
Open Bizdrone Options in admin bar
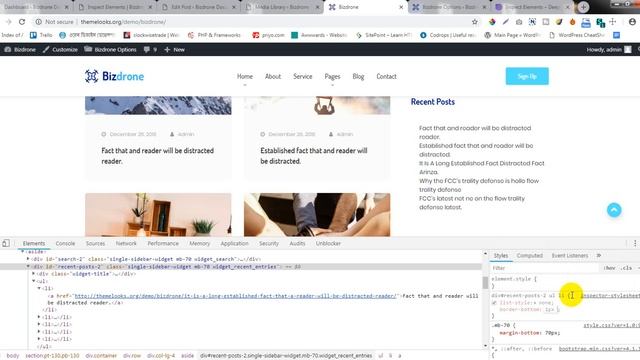pyautogui.click(x=111, y=49)
